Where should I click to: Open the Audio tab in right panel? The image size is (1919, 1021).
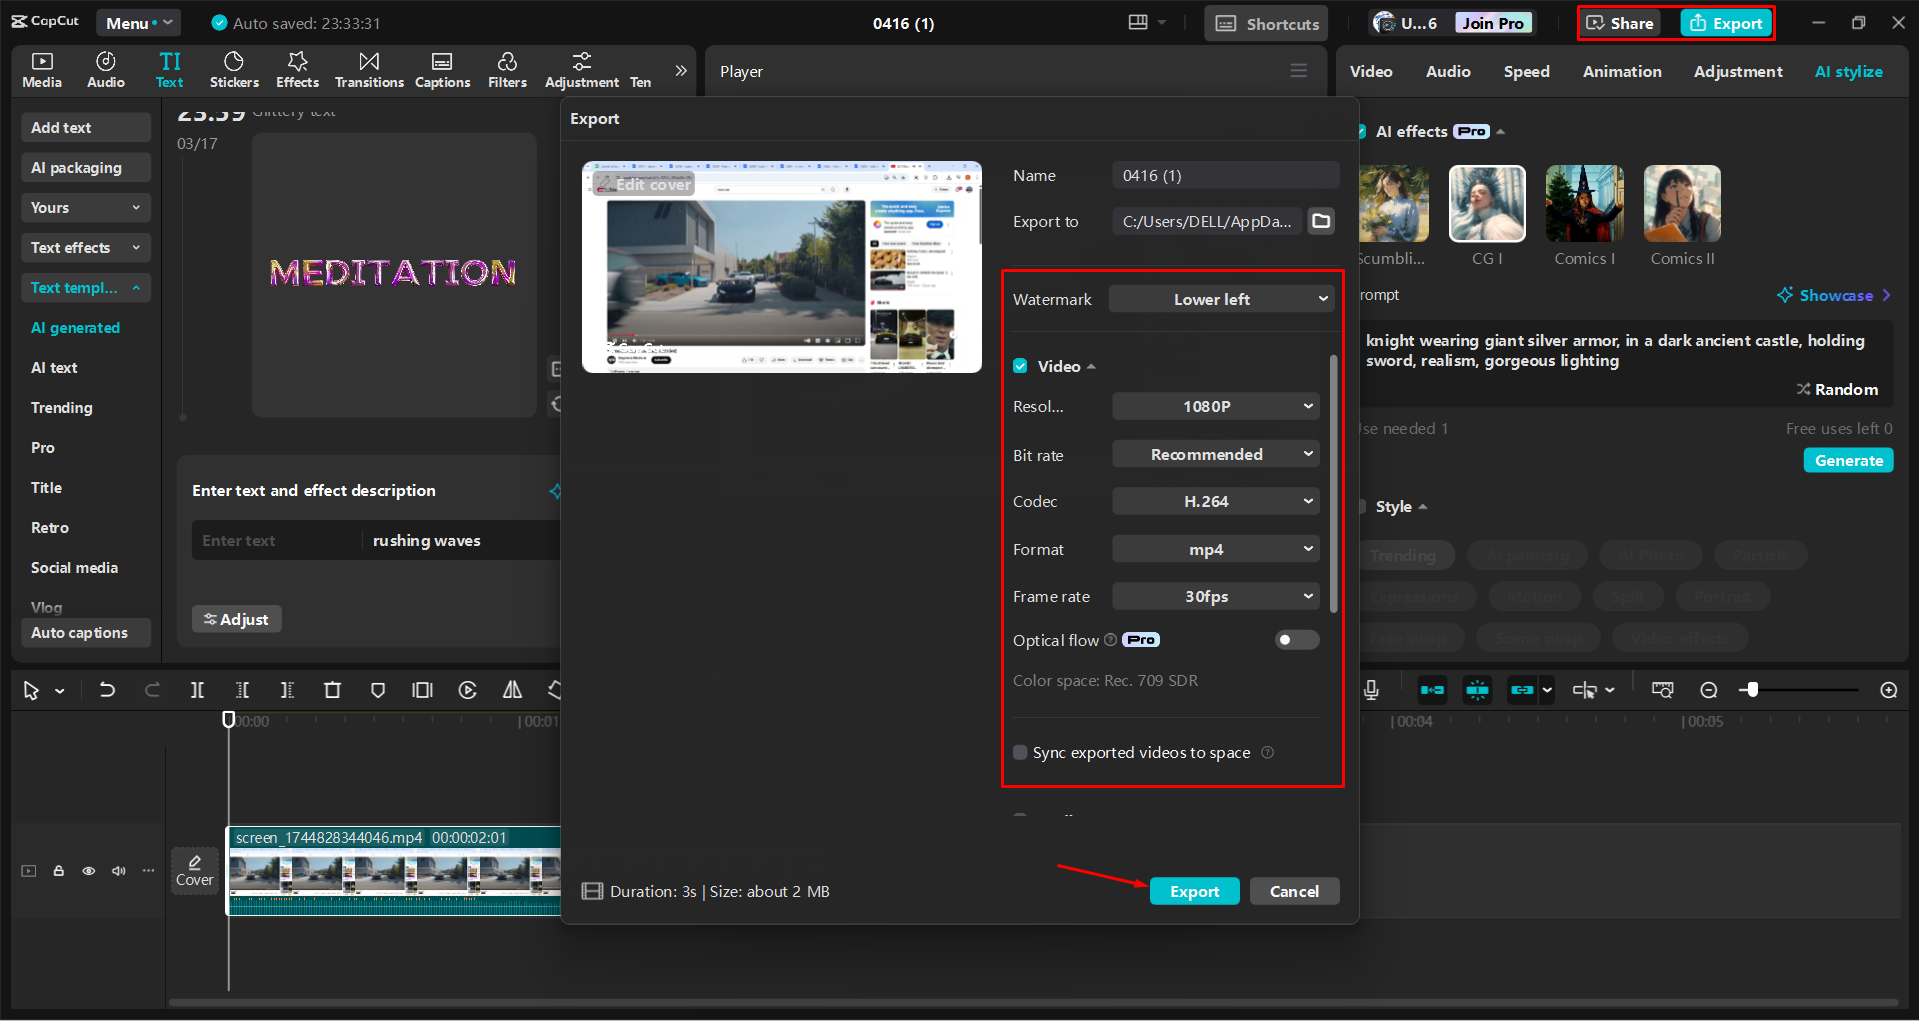[x=1448, y=71]
